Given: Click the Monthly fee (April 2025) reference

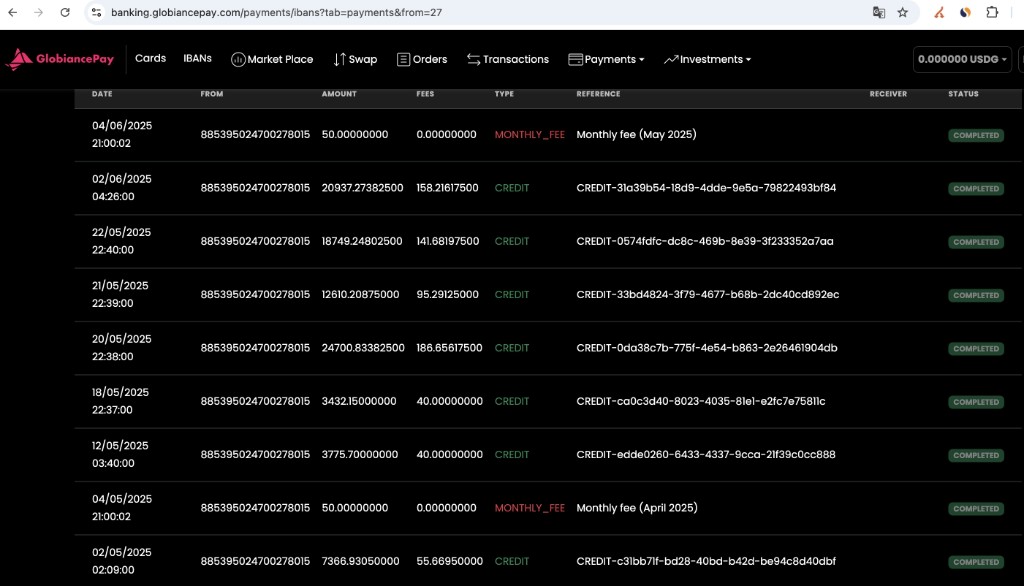Looking at the screenshot, I should [x=637, y=508].
